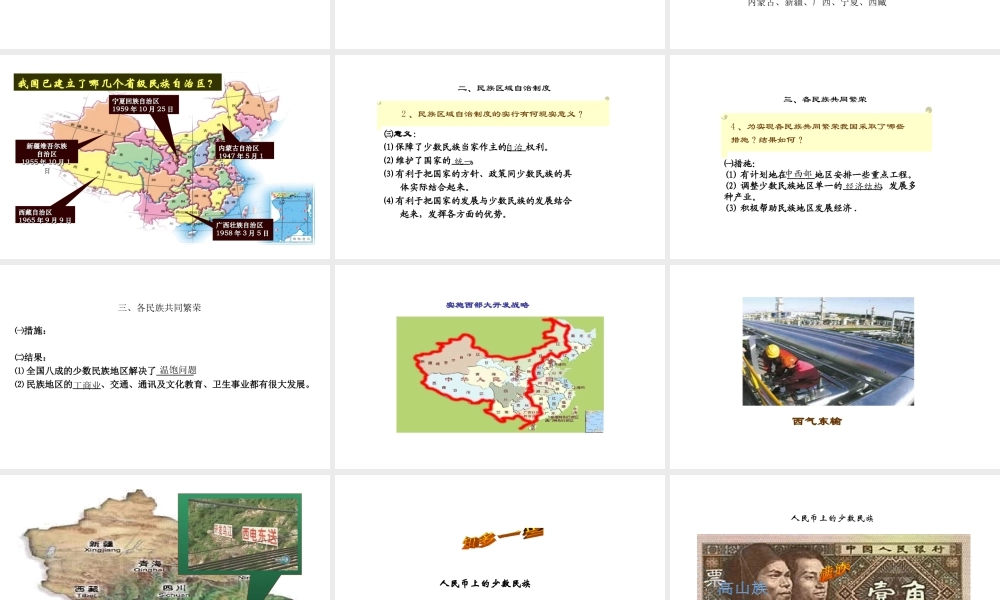Click the 宁夏回族自治区 label on map
1000x600 pixels.
tap(143, 105)
